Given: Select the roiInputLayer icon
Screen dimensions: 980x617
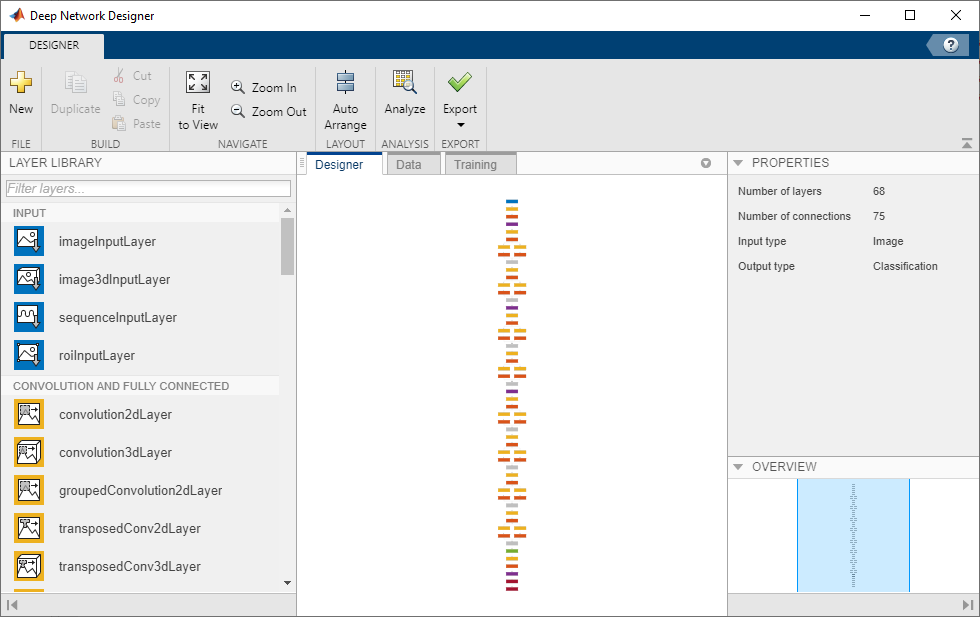Looking at the screenshot, I should click(x=29, y=355).
